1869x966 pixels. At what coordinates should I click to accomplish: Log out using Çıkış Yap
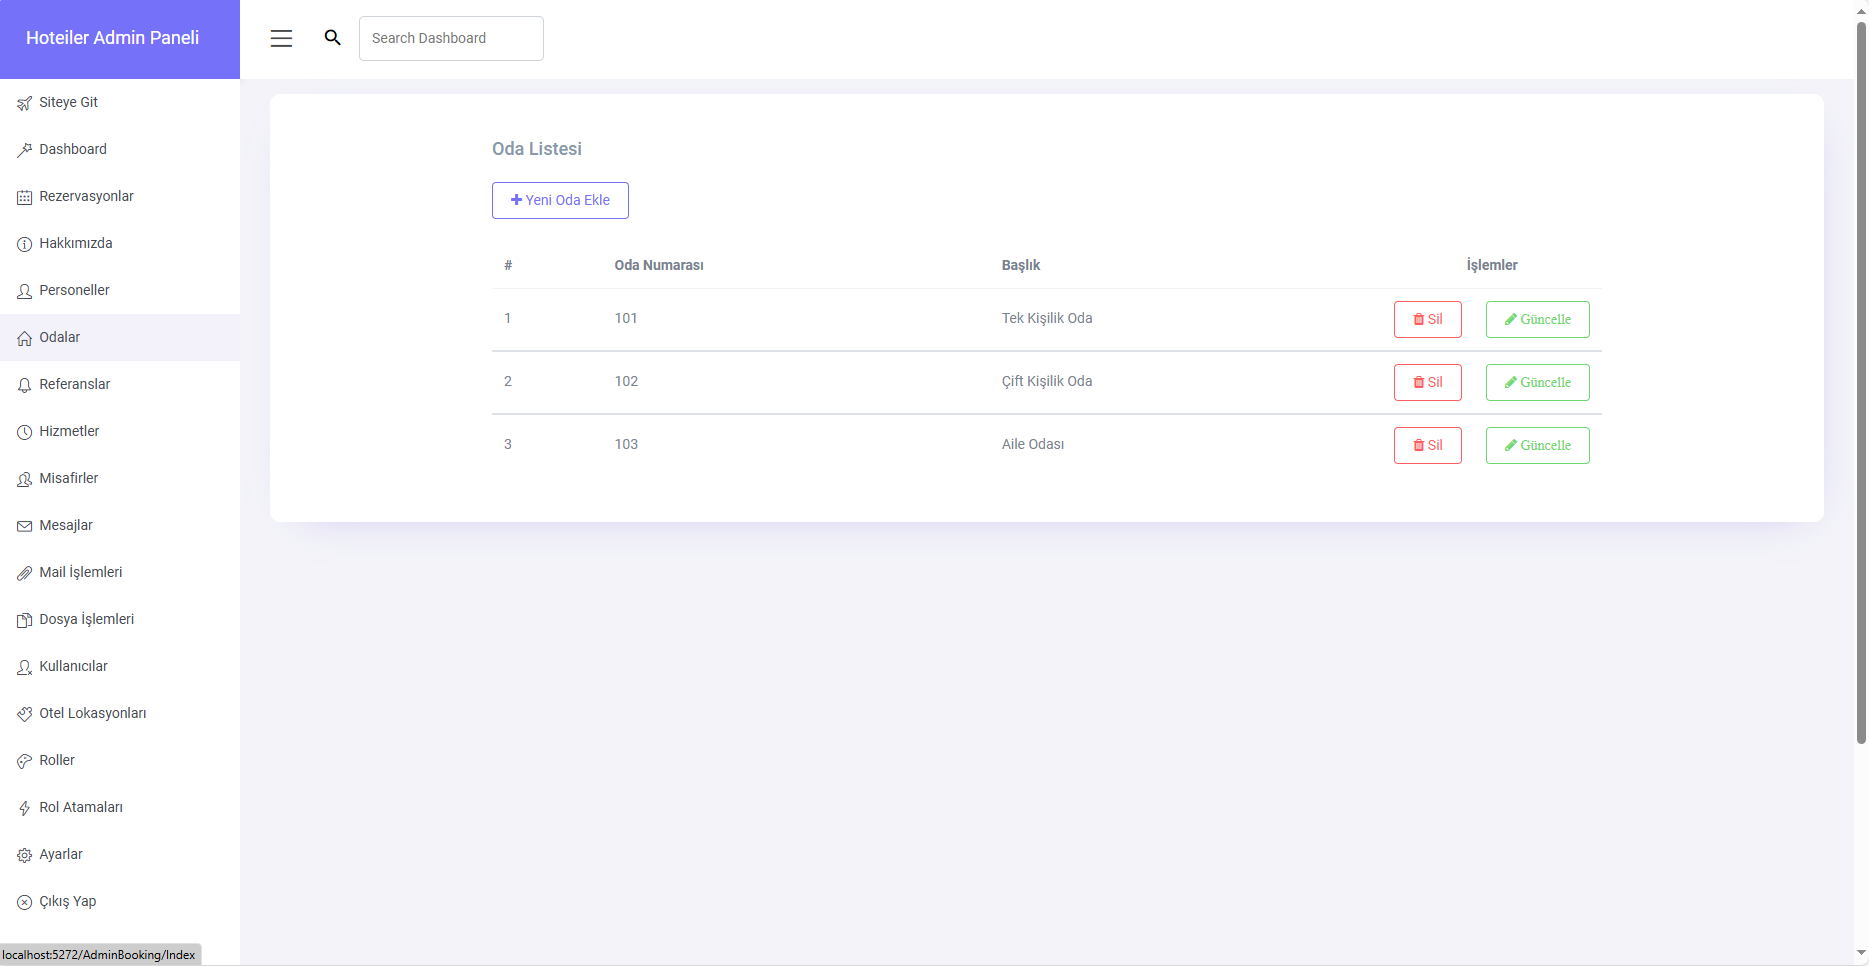pyautogui.click(x=67, y=901)
